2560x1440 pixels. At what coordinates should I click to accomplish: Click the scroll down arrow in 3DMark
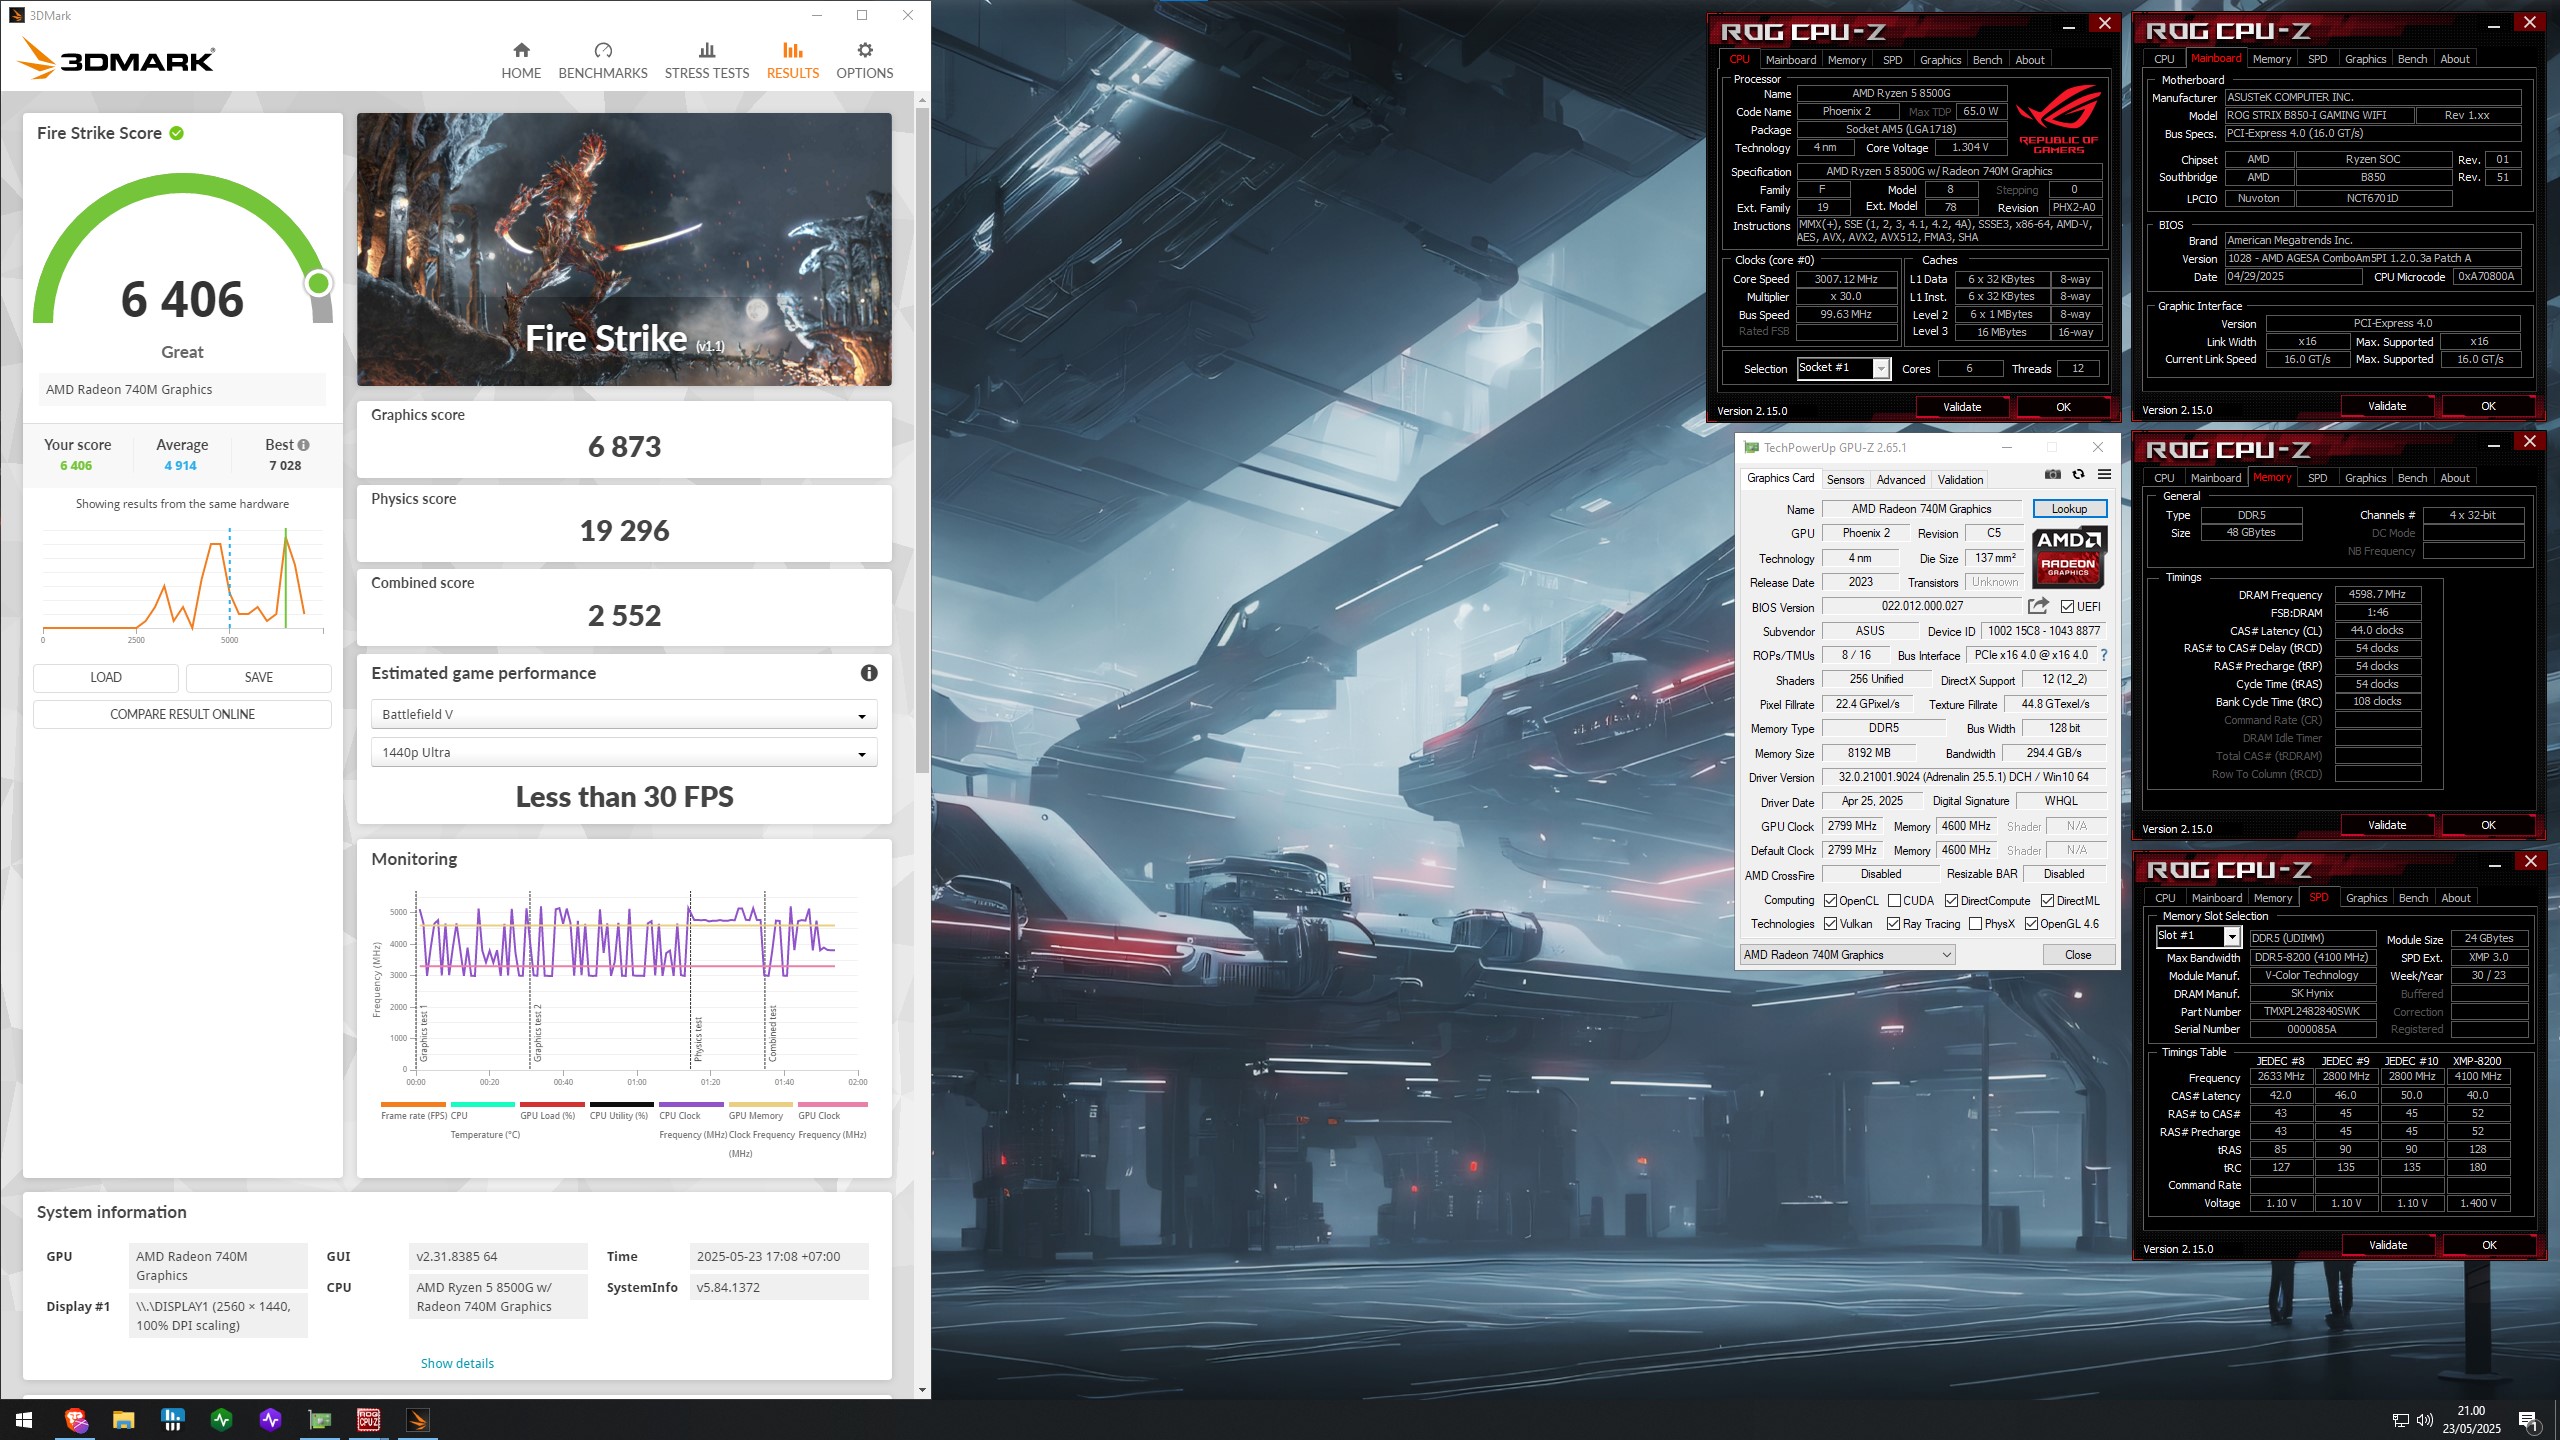[x=922, y=1390]
